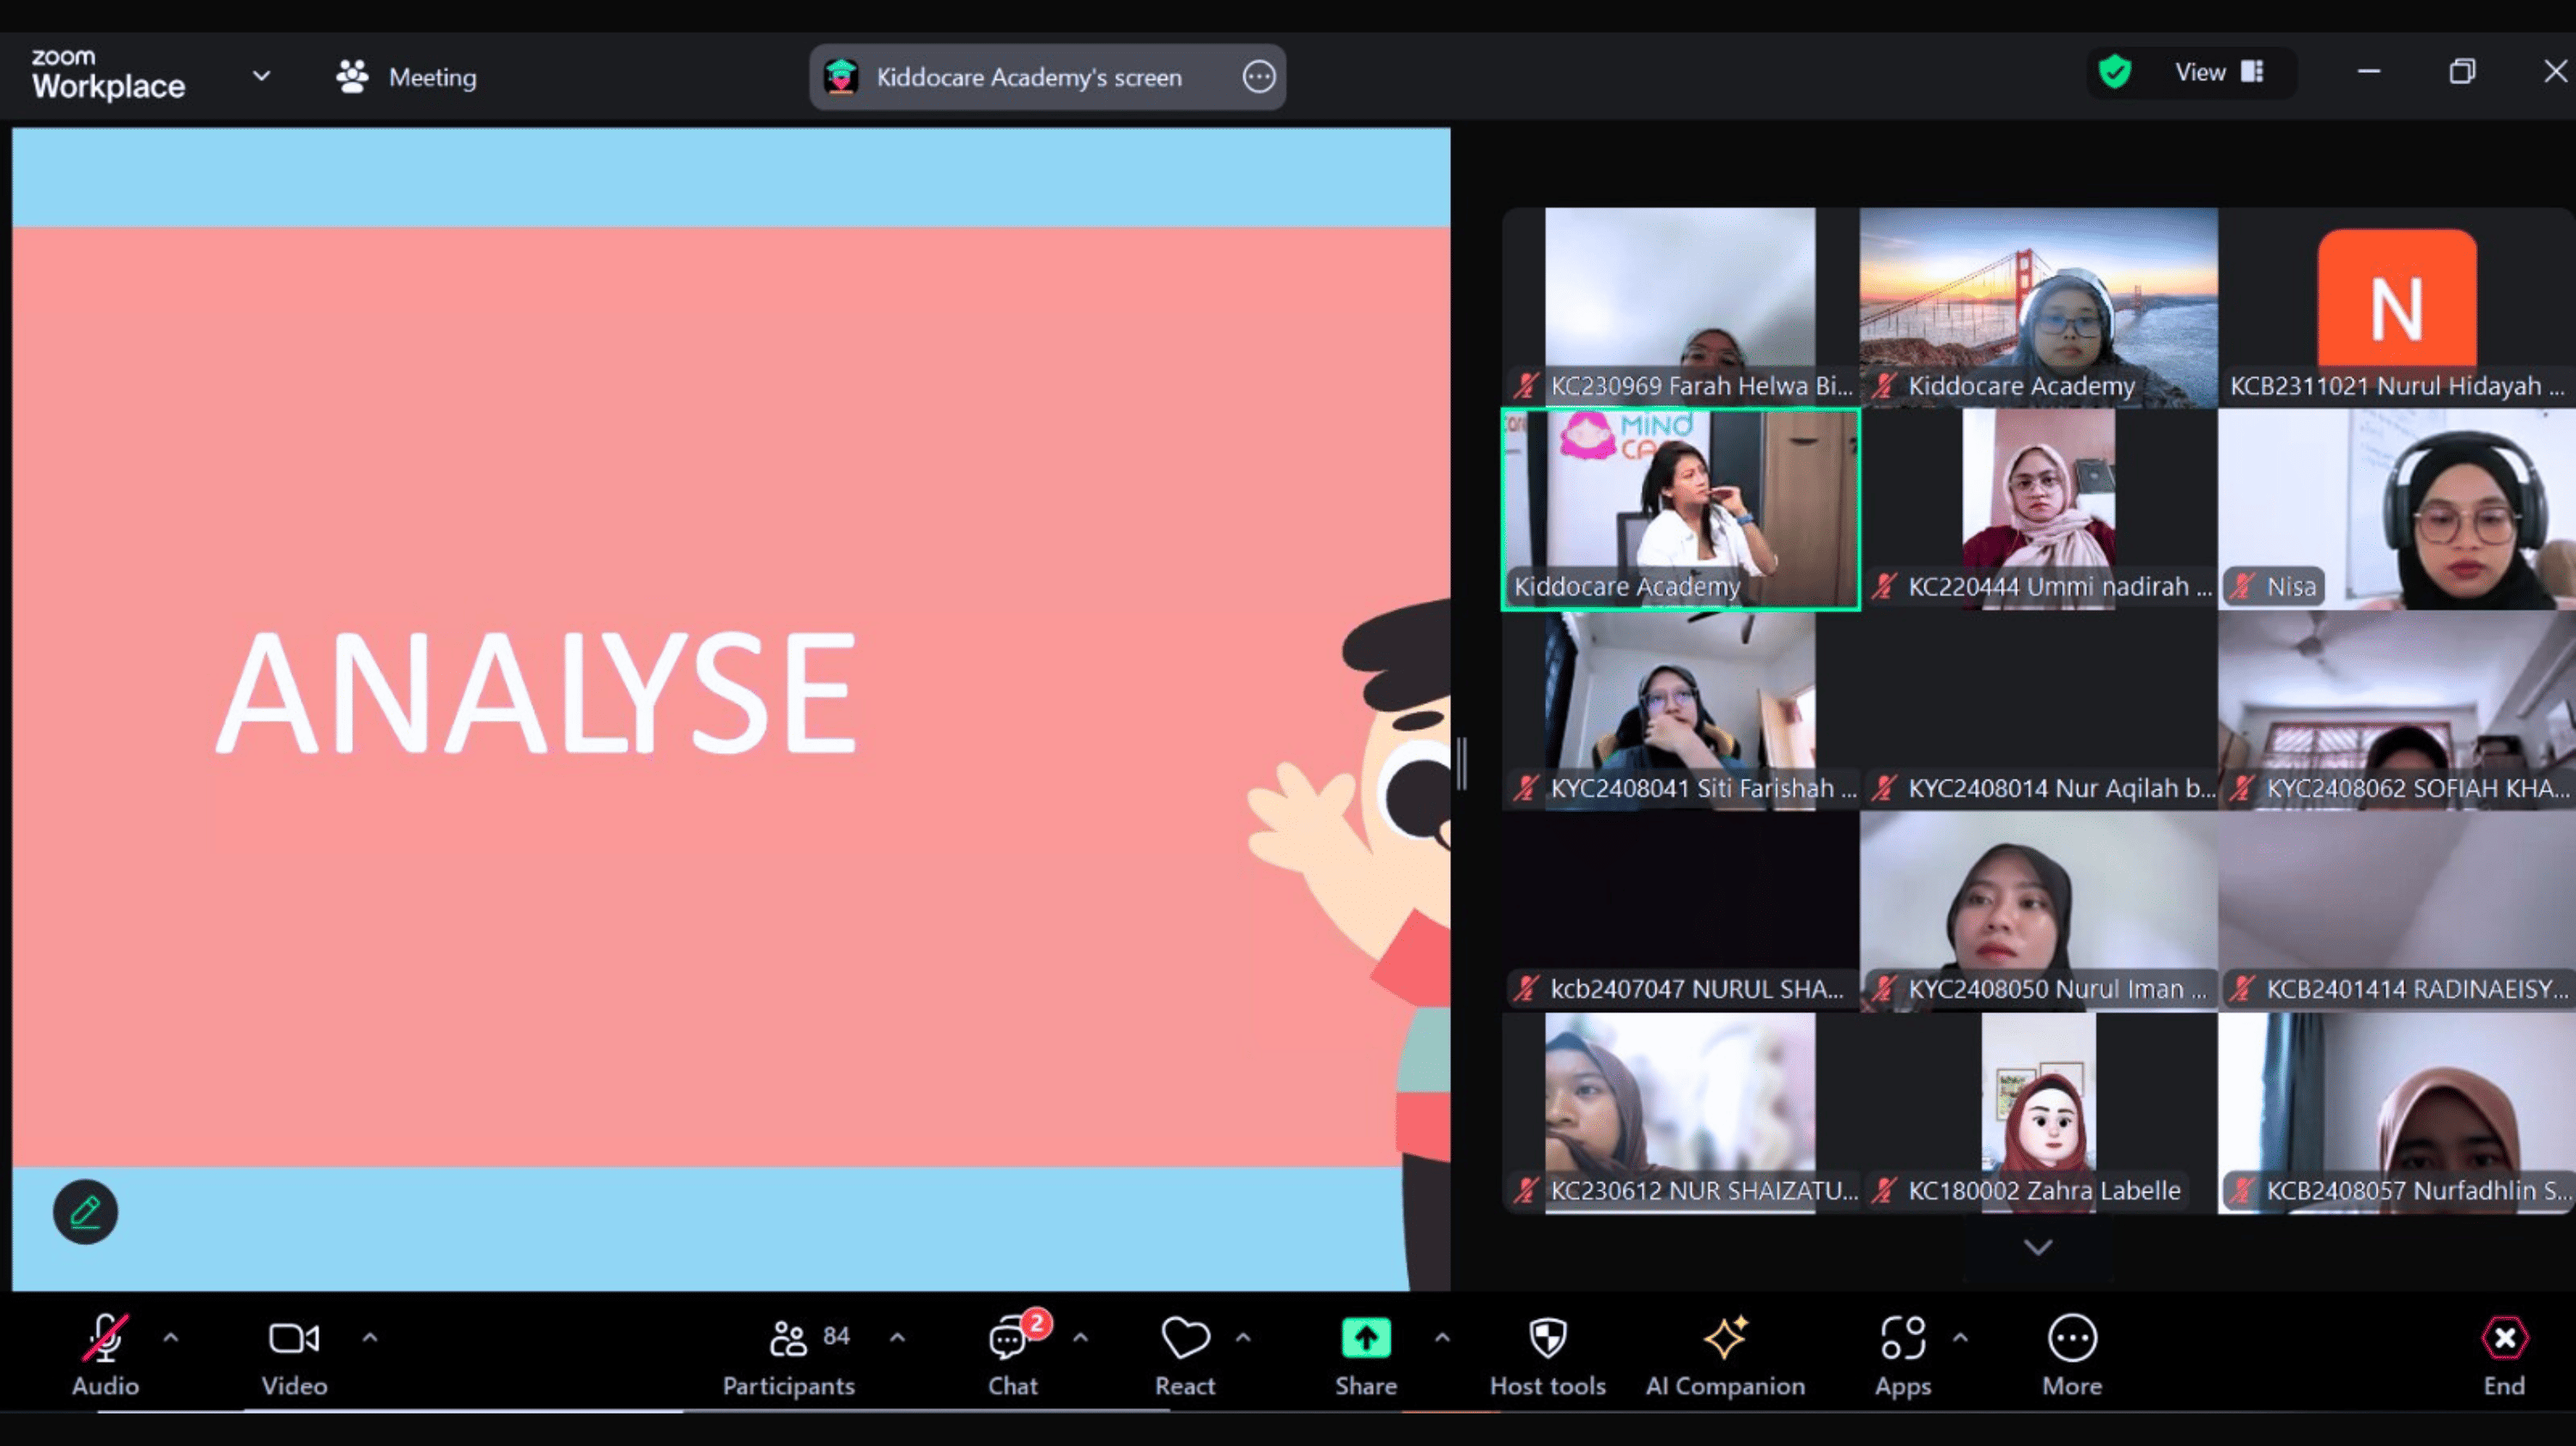2576x1446 pixels.
Task: Click the divider between slide and gallery
Action: point(1462,764)
